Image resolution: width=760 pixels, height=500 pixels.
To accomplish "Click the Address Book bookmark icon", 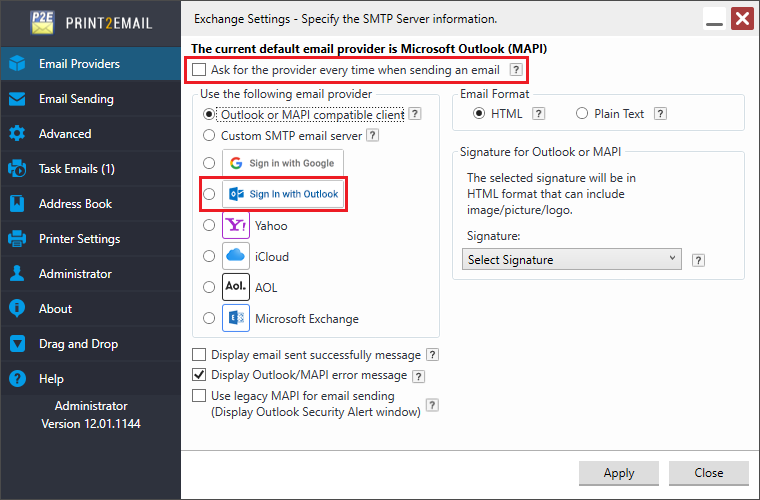I will pyautogui.click(x=17, y=203).
